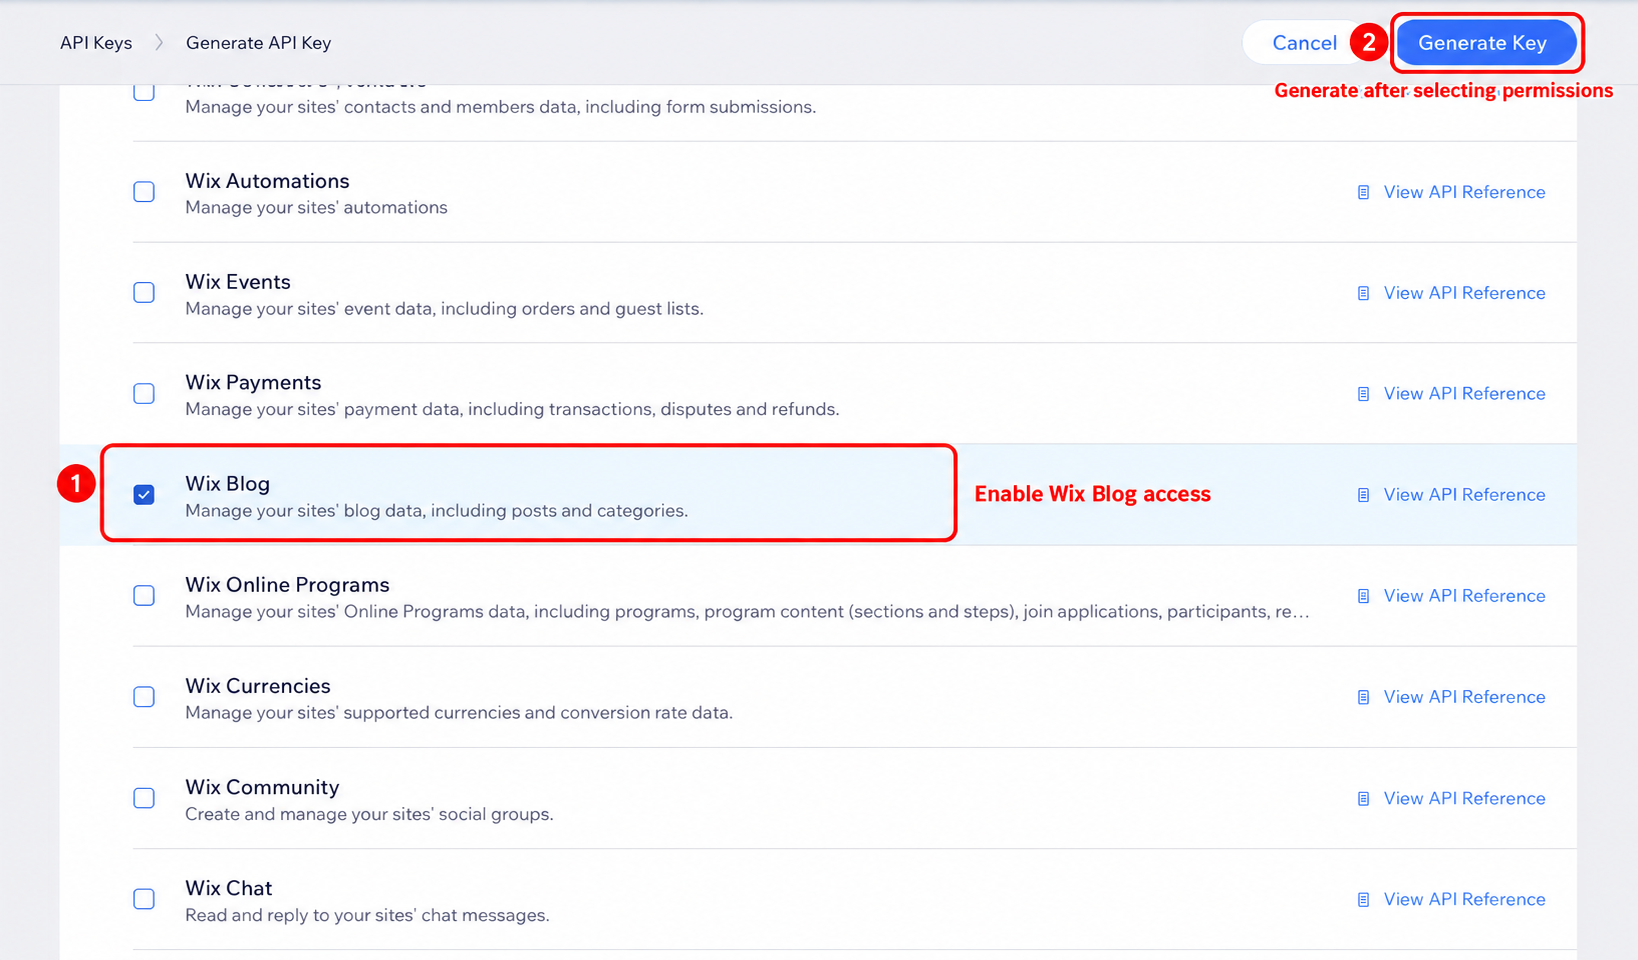Screen dimensions: 1638x960
Task: Click the social groups description text
Action: click(369, 814)
